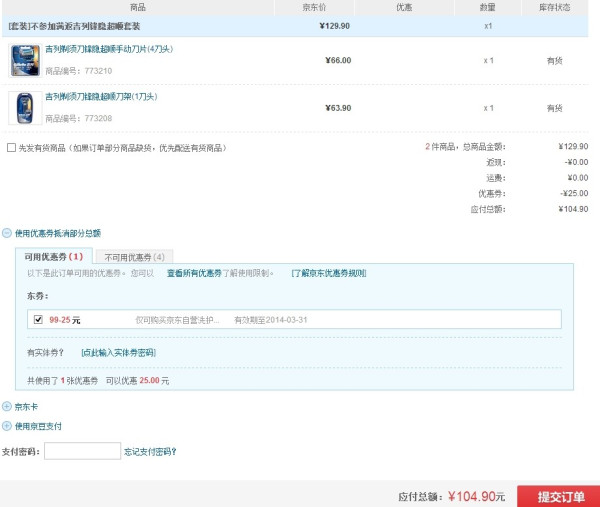Collapse the 使用优惠券抵消部分总额 section
Image resolution: width=600 pixels, height=507 pixels.
[x=7, y=233]
